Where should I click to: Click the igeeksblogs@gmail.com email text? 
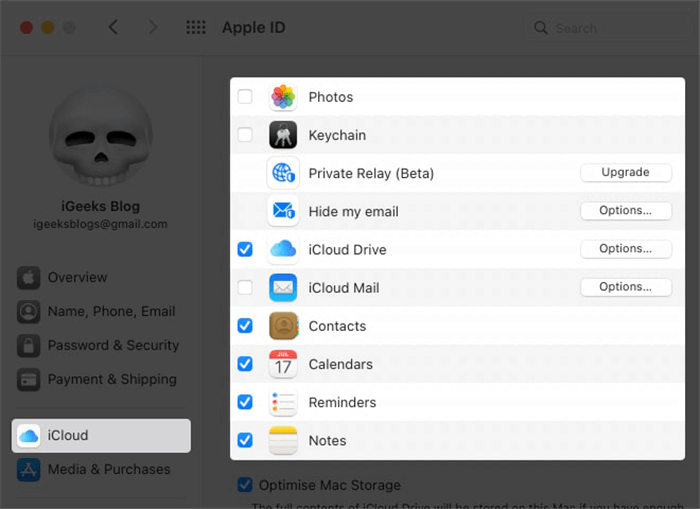pos(101,224)
